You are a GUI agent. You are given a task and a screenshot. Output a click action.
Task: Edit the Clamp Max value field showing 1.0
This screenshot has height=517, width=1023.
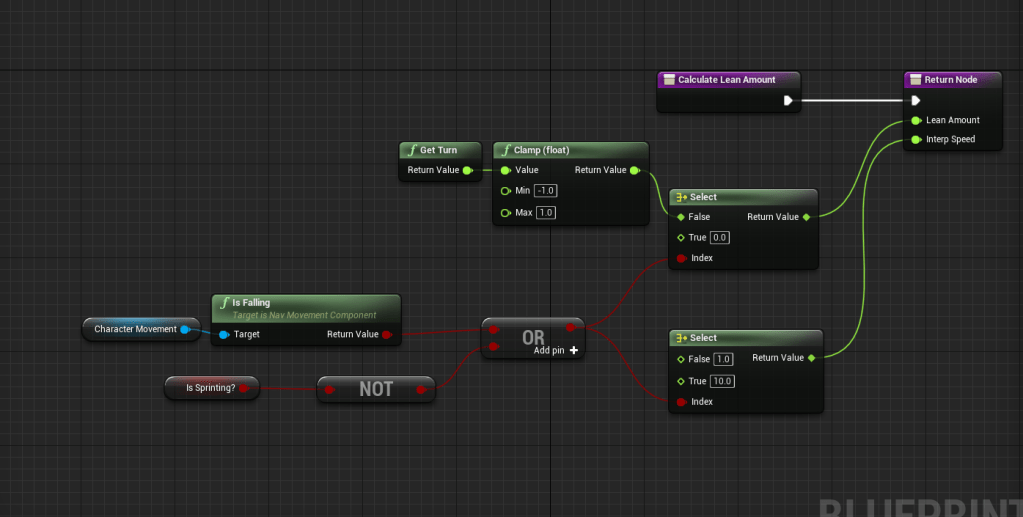pyautogui.click(x=546, y=213)
